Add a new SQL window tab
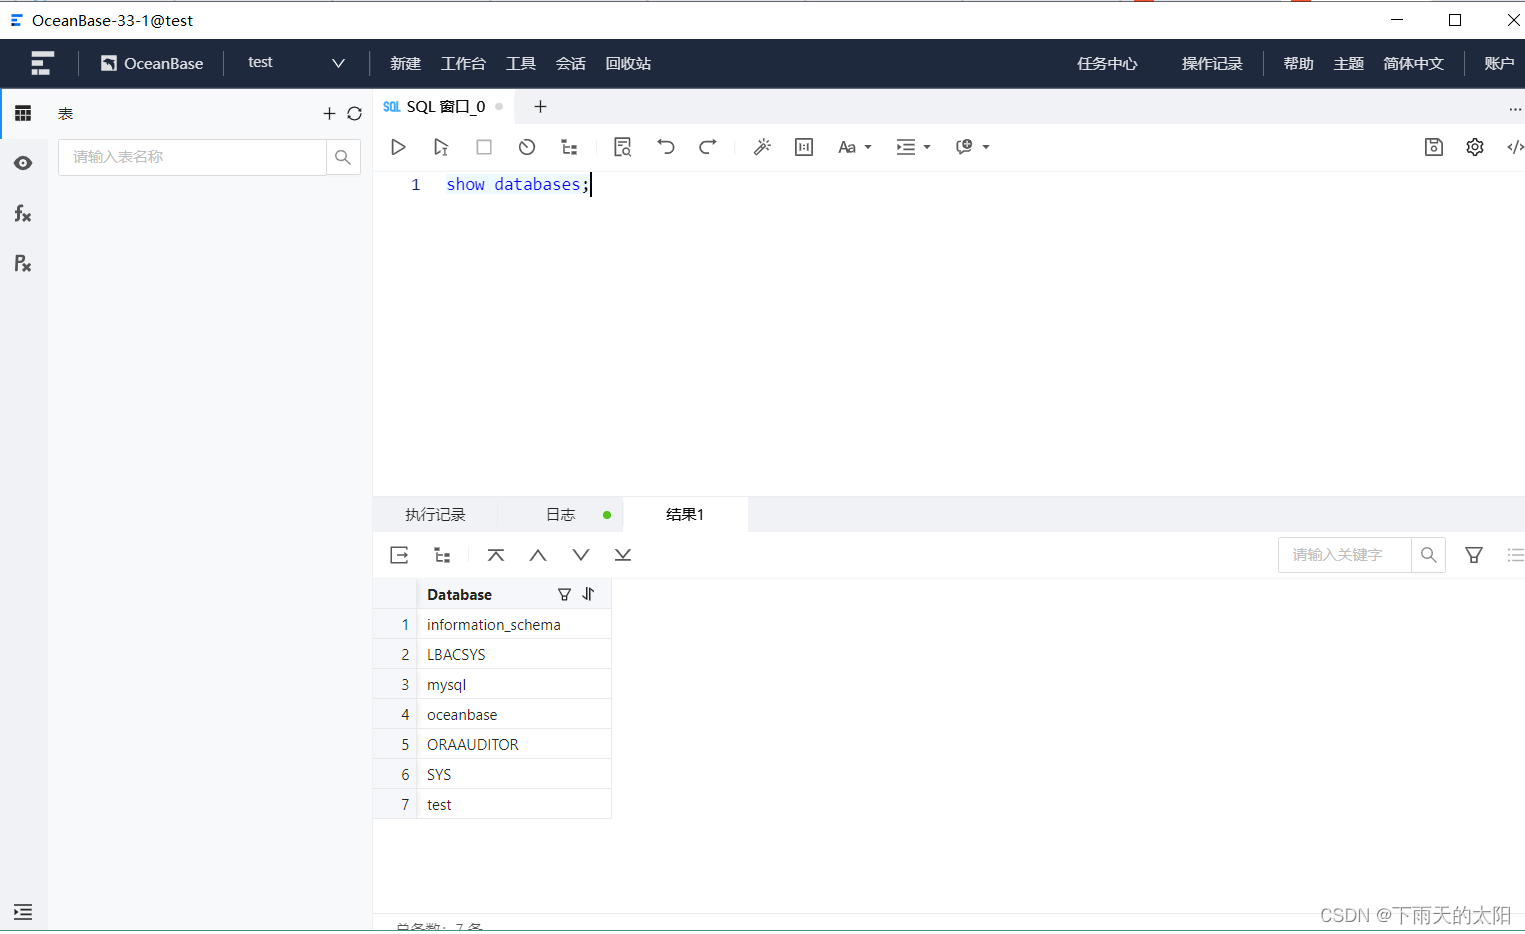This screenshot has height=934, width=1525. point(540,106)
